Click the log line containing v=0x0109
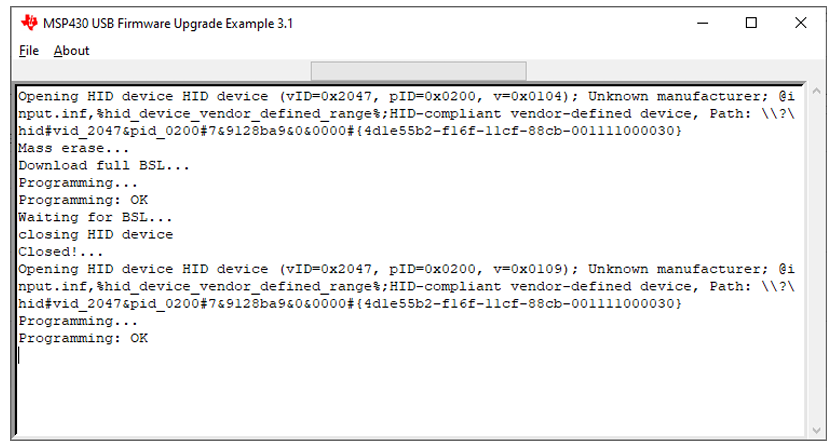Image resolution: width=835 pixels, height=448 pixels. pyautogui.click(x=400, y=270)
